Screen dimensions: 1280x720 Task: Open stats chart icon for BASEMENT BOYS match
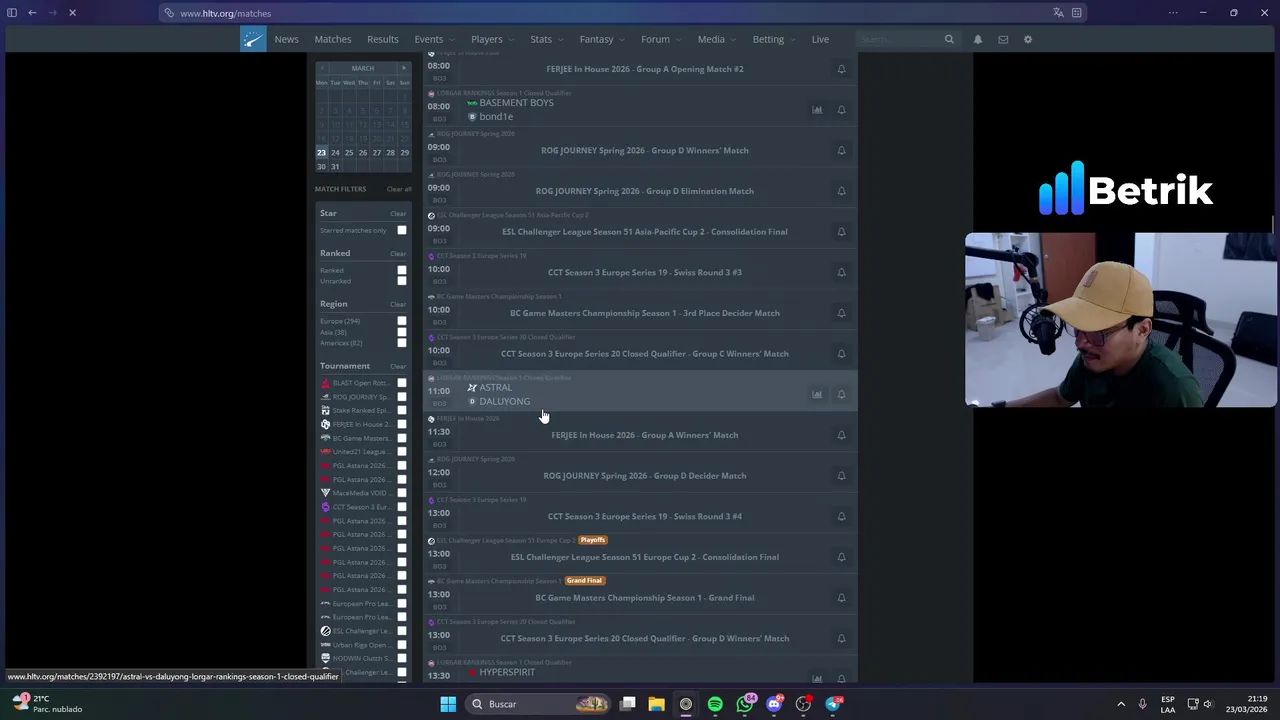click(817, 110)
